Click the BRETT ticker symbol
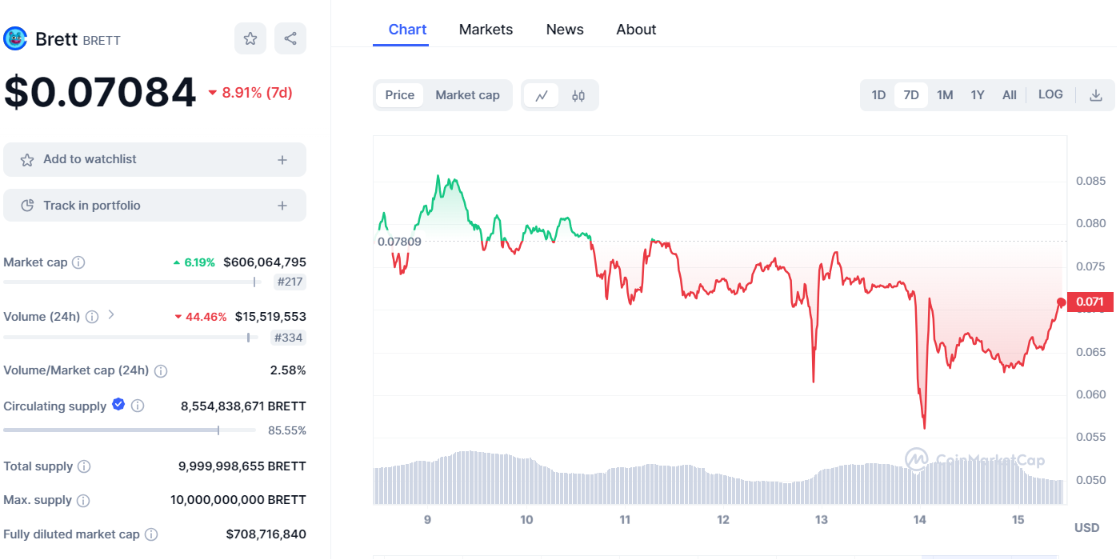Viewport: 1117px width, 559px height. pos(102,41)
